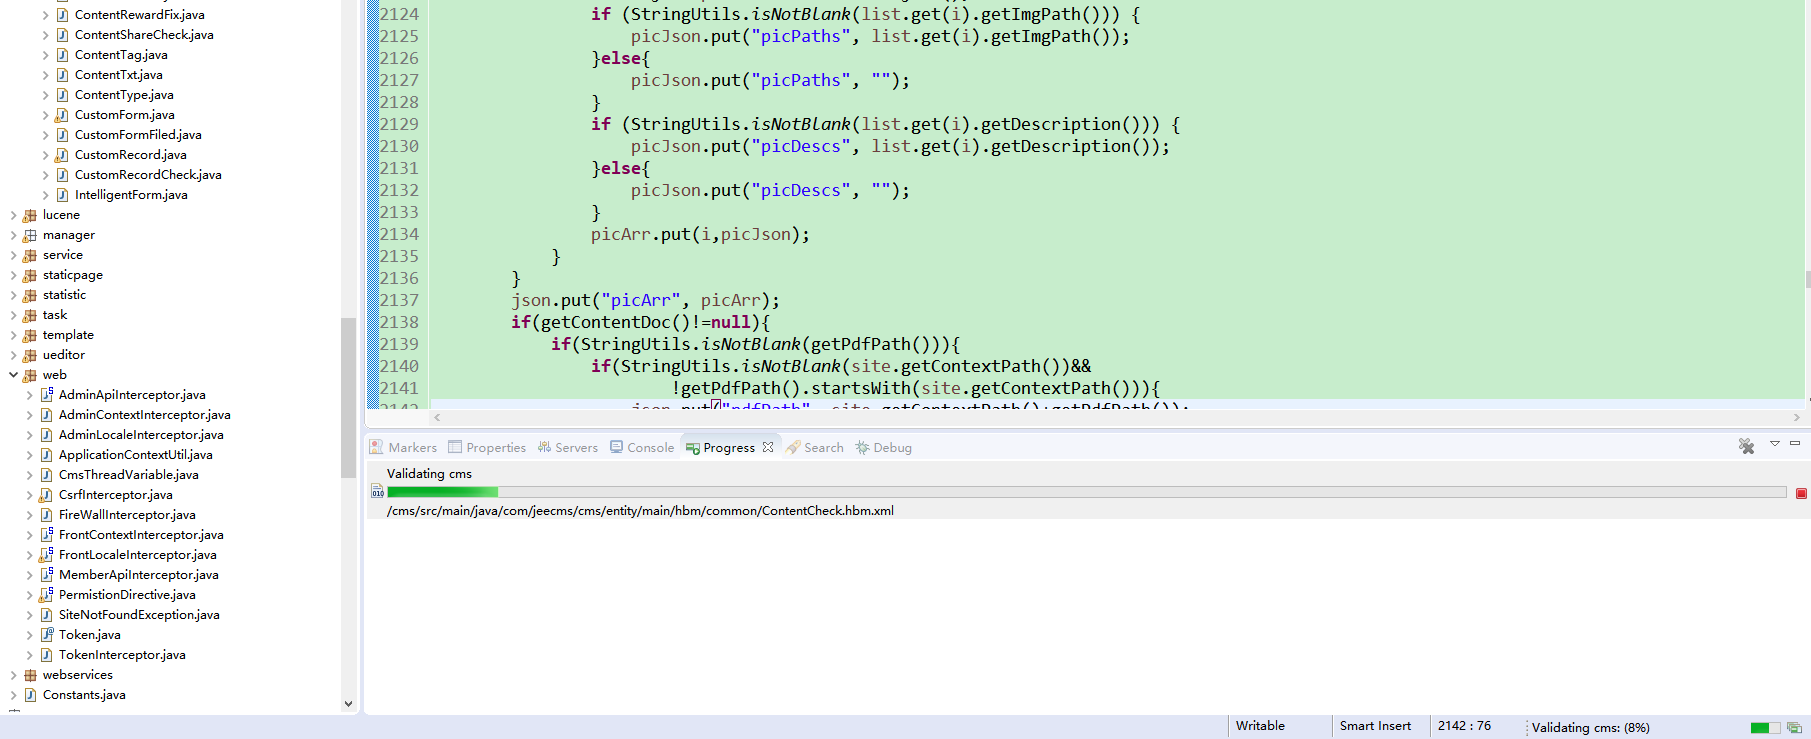Open the Console tab

coord(642,448)
